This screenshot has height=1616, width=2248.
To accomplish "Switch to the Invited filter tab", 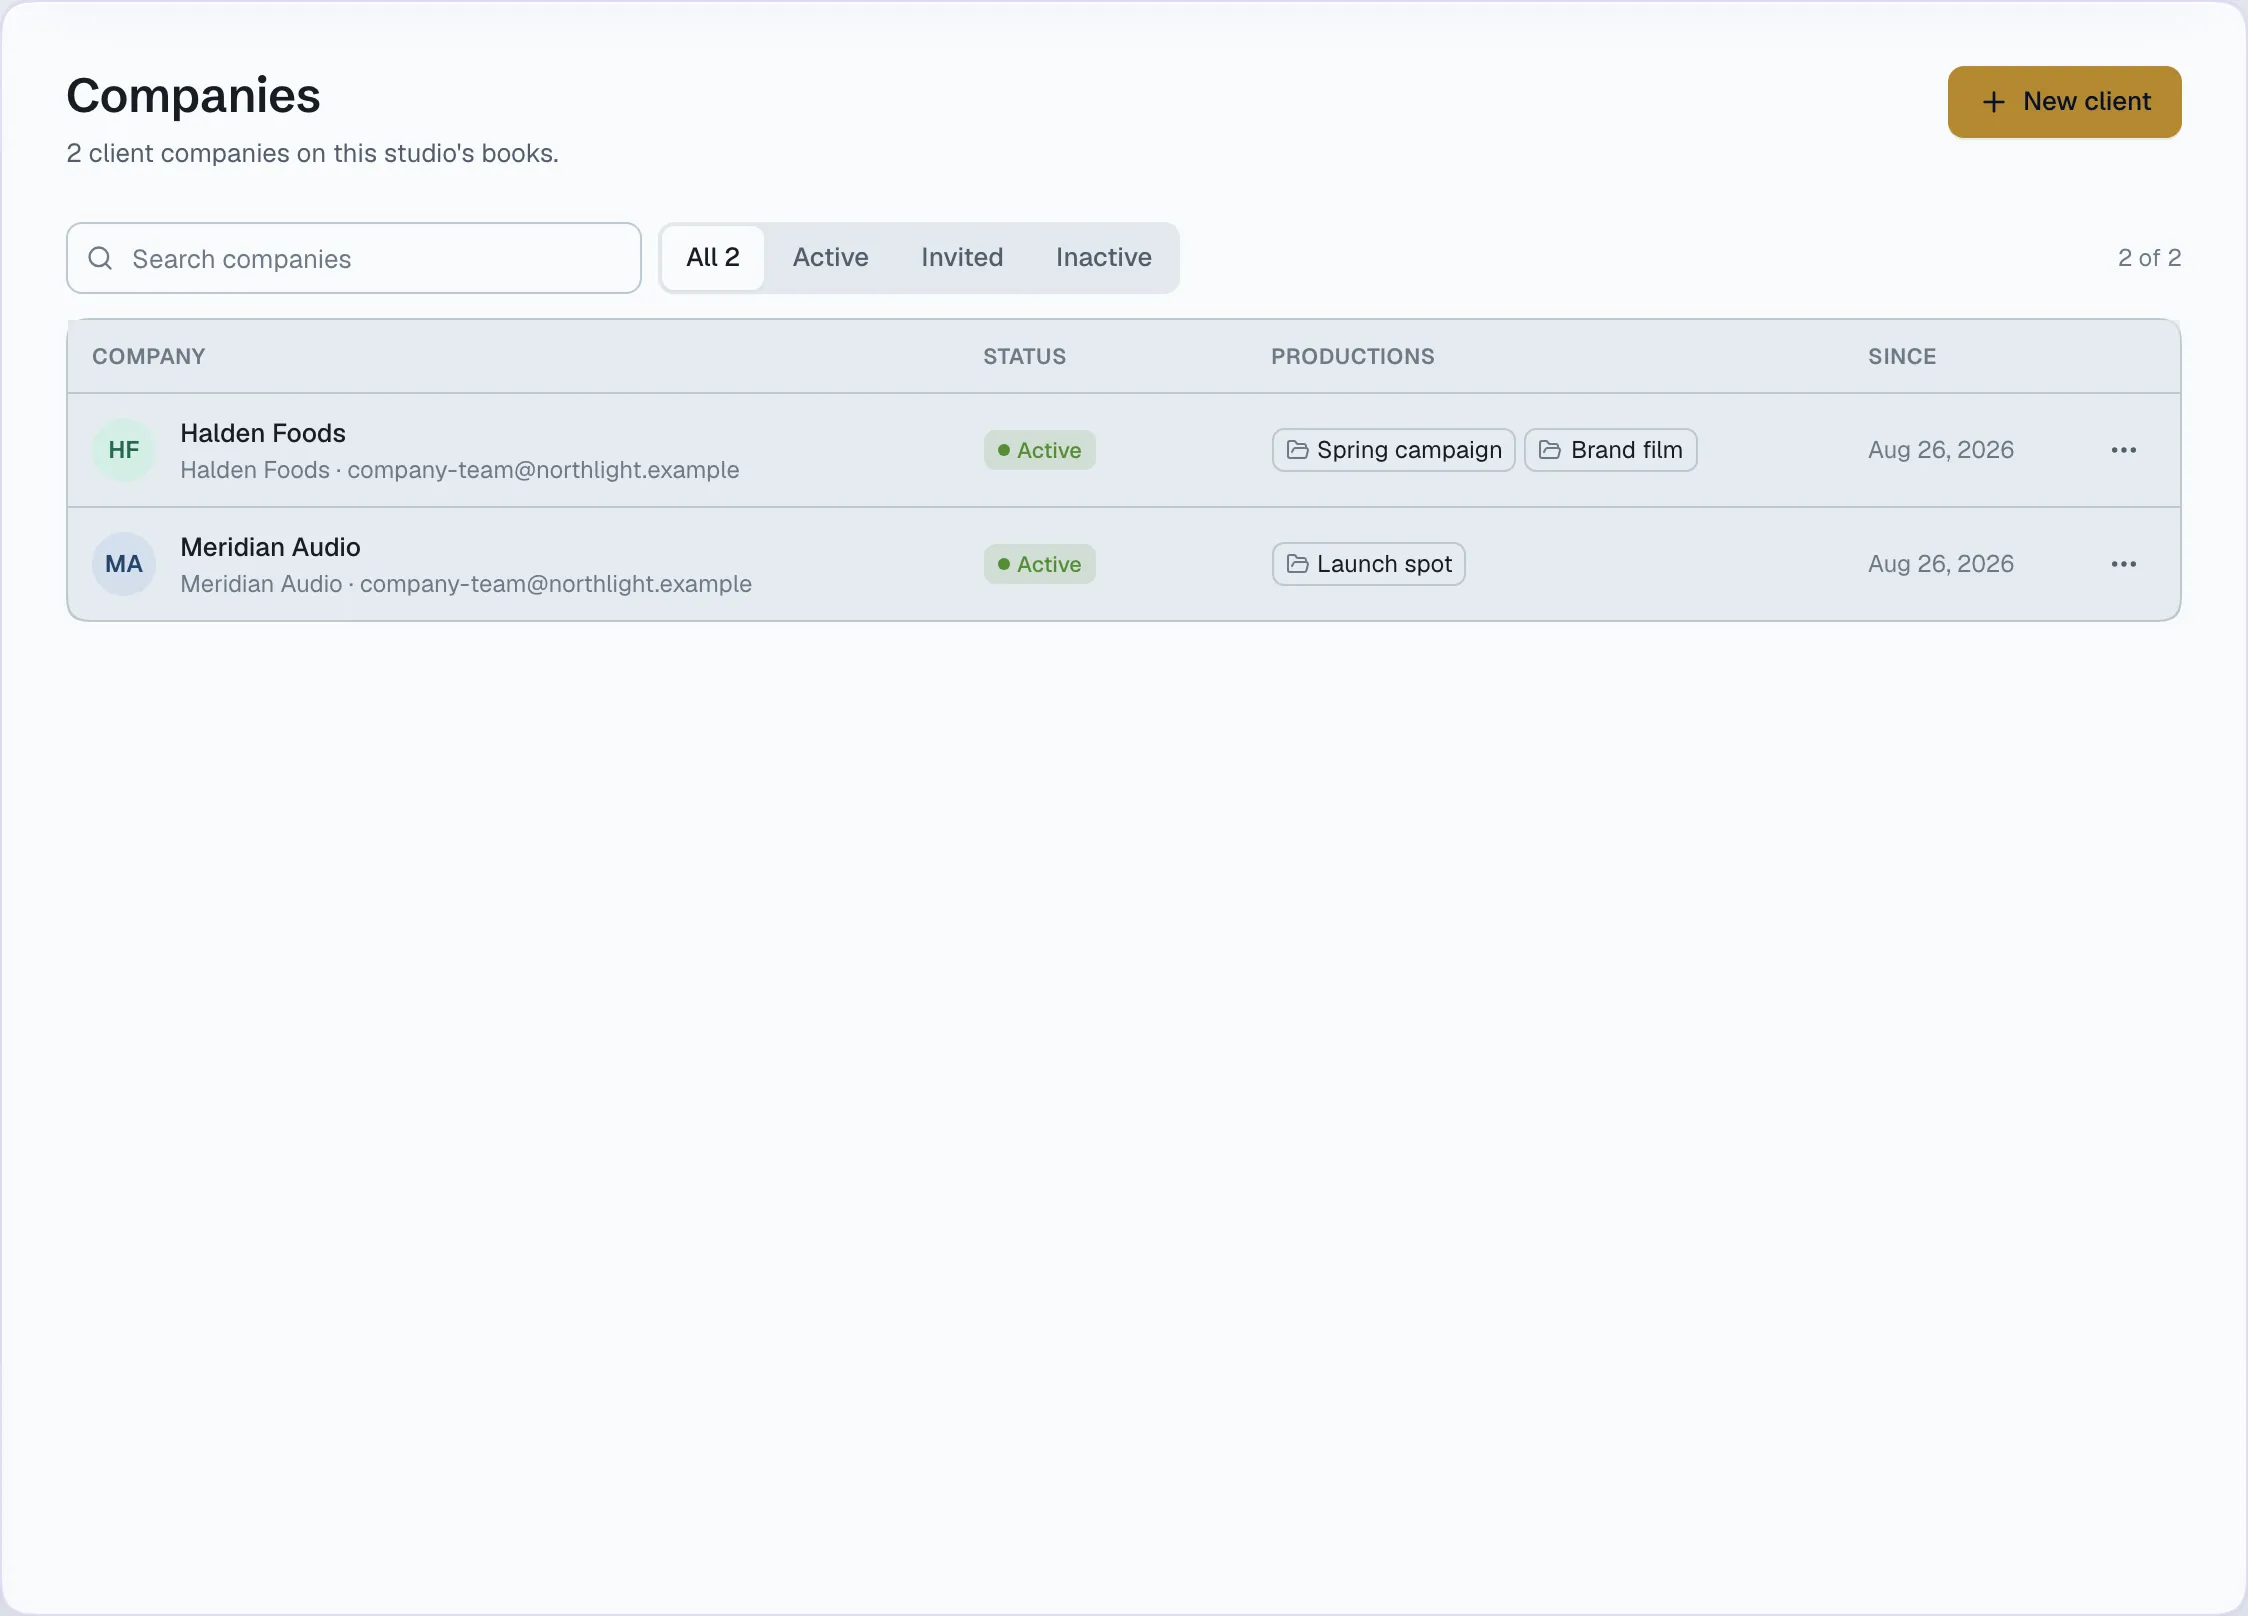I will click(x=962, y=258).
